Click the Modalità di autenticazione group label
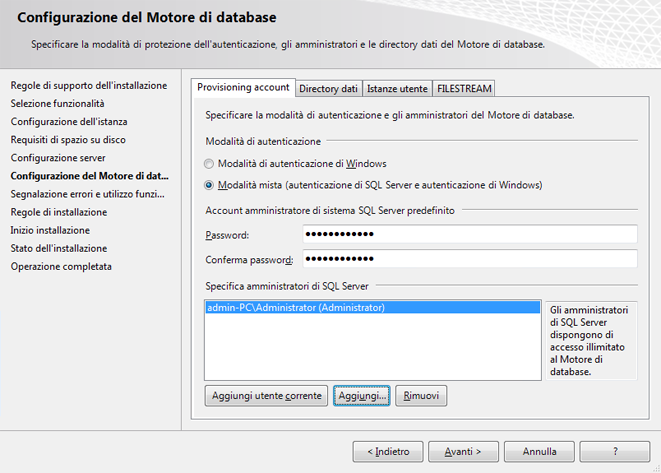Image resolution: width=661 pixels, height=473 pixels. point(263,142)
